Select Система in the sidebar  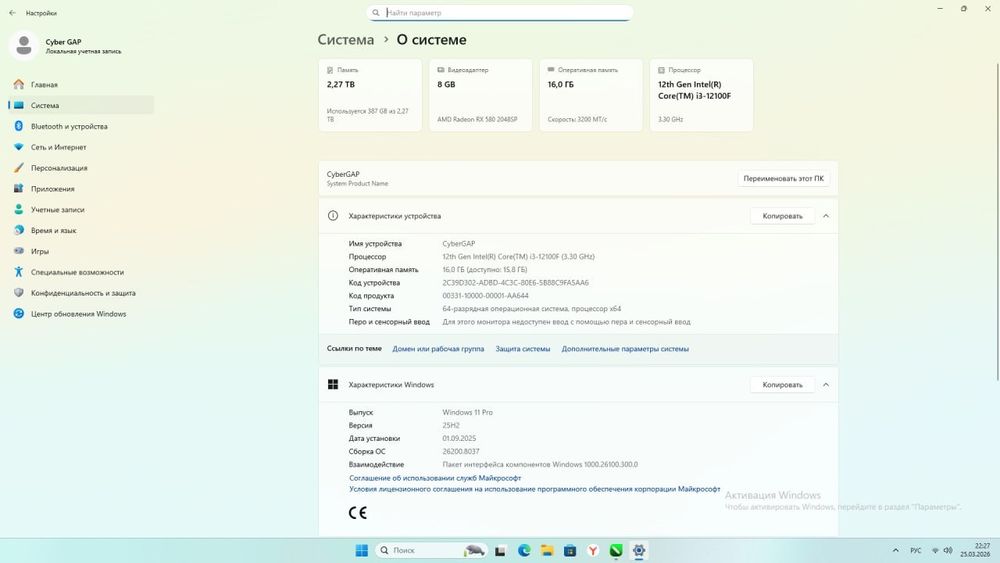(81, 105)
